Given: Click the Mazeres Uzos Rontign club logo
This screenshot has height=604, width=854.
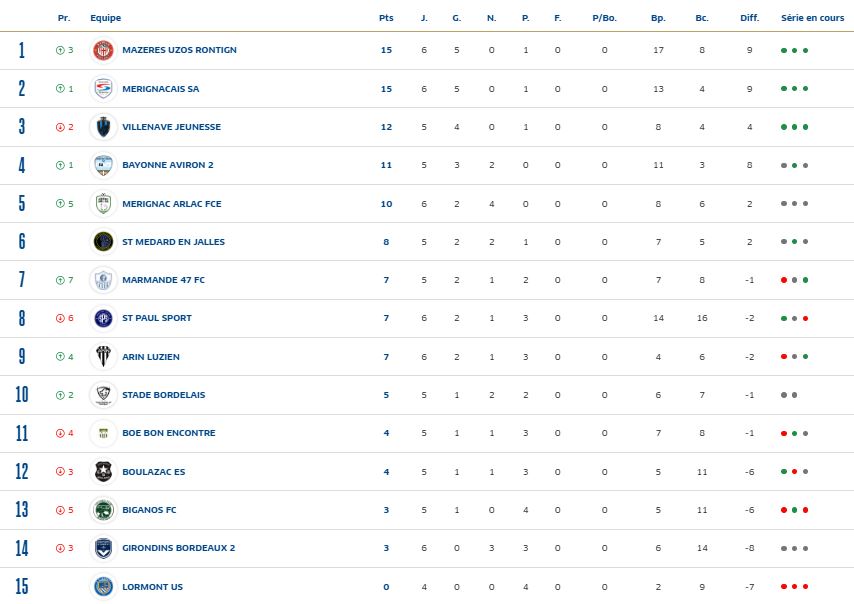Looking at the screenshot, I should click(x=104, y=50).
